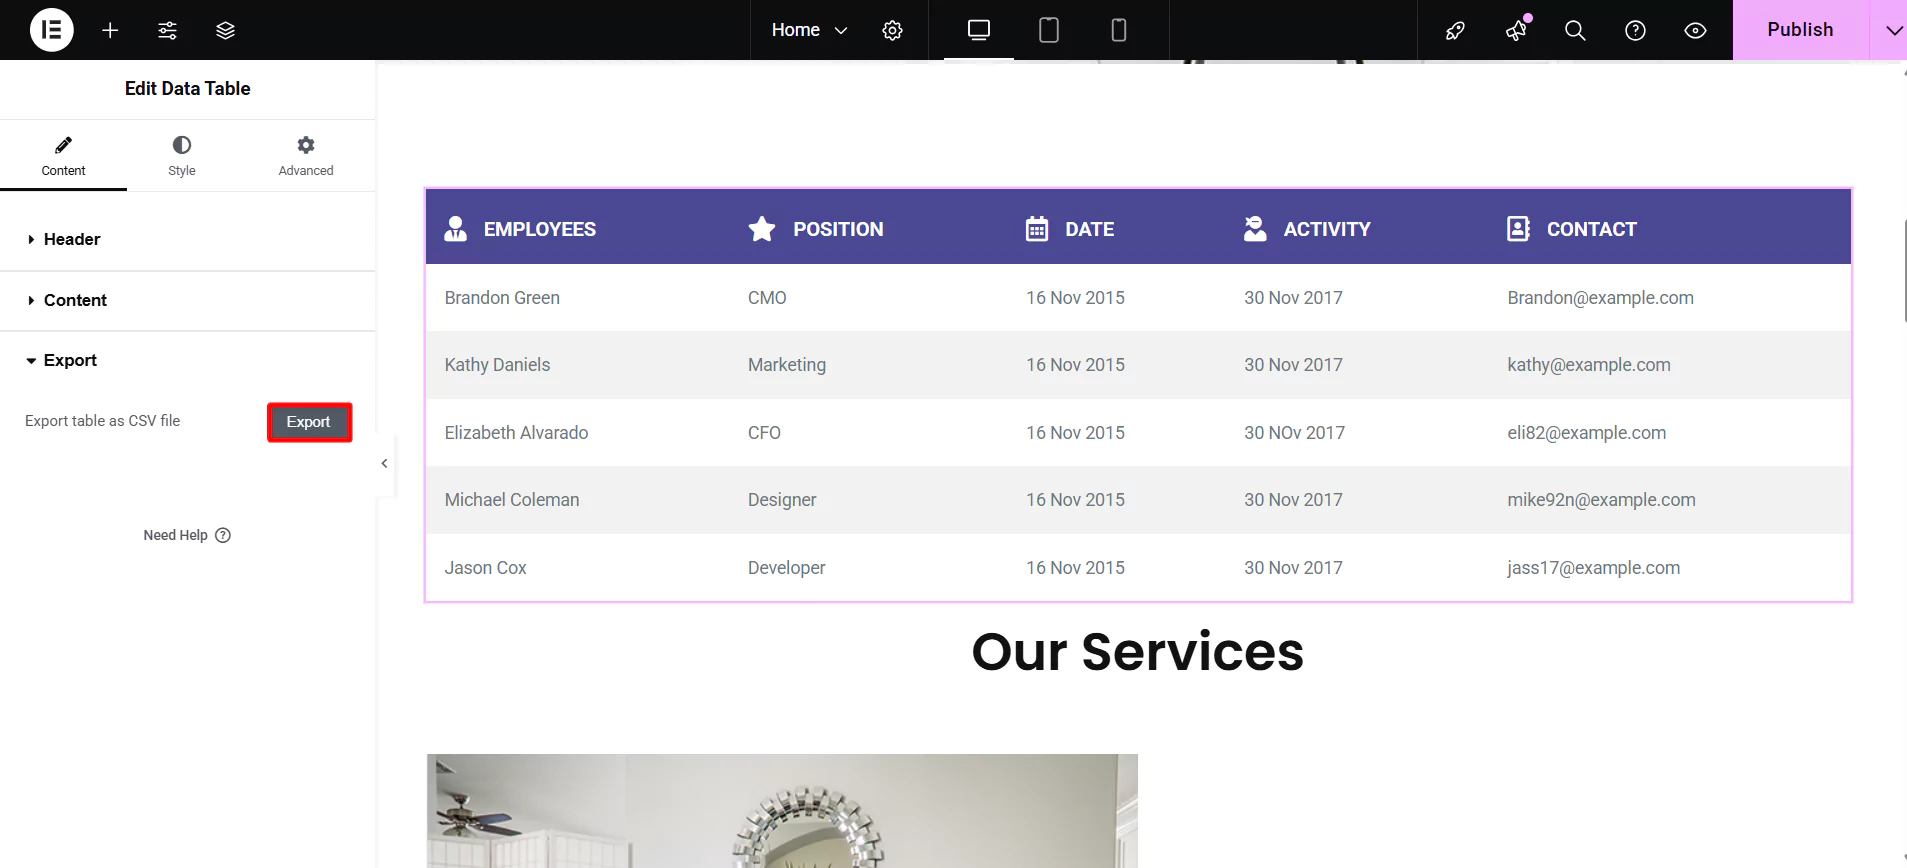Preview changes with the eye icon

[1695, 30]
